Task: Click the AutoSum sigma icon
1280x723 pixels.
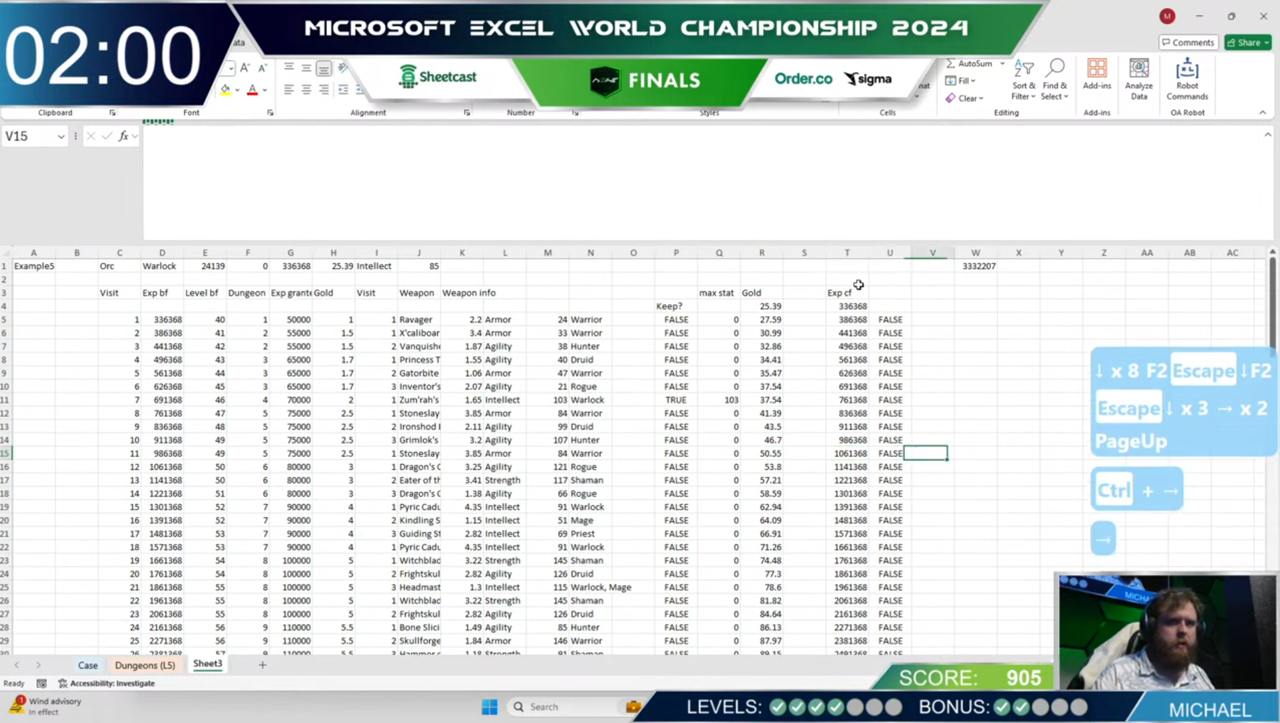Action: [x=950, y=64]
